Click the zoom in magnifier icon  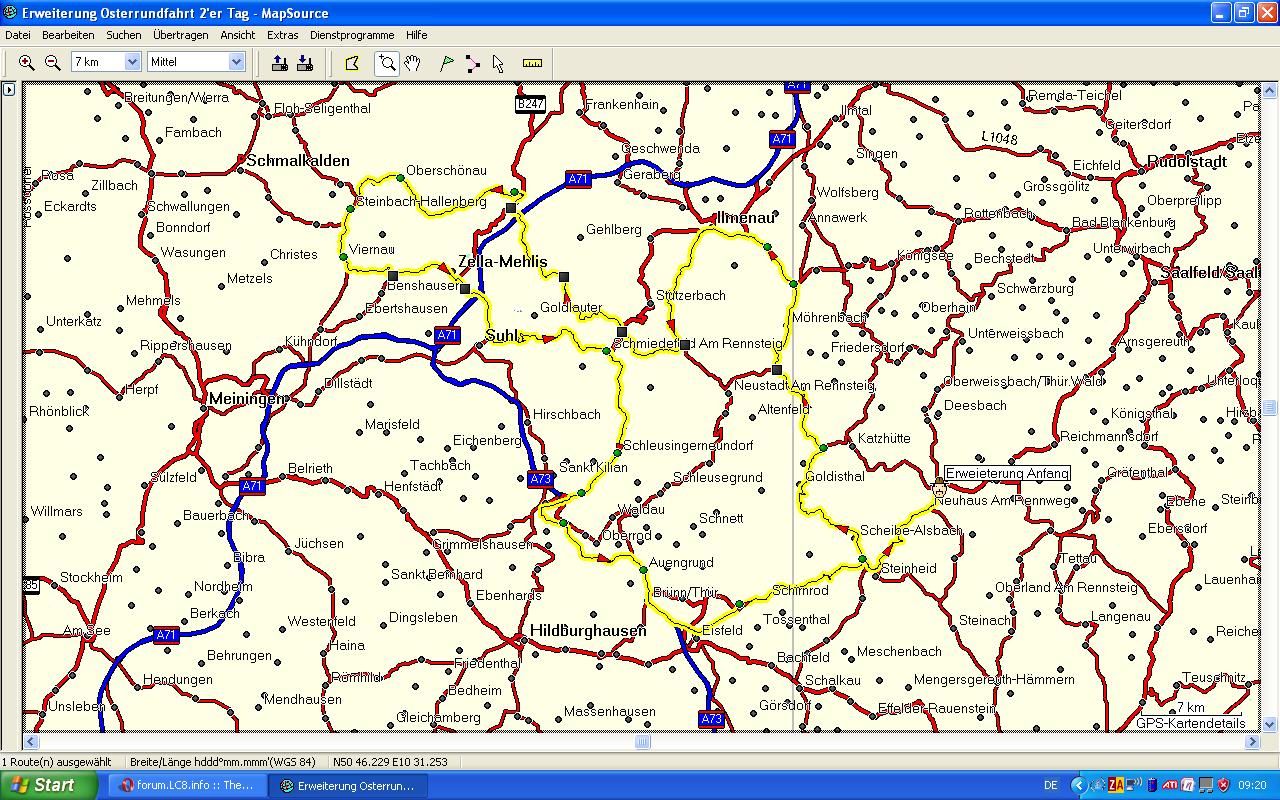tap(27, 62)
